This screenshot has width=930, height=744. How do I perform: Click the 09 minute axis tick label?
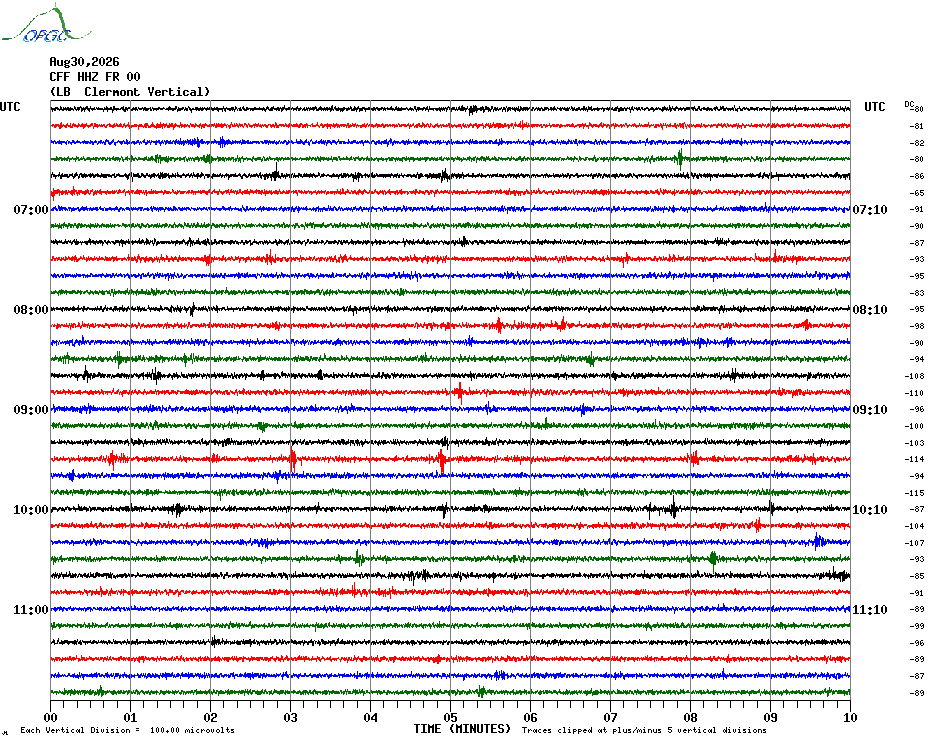point(770,717)
